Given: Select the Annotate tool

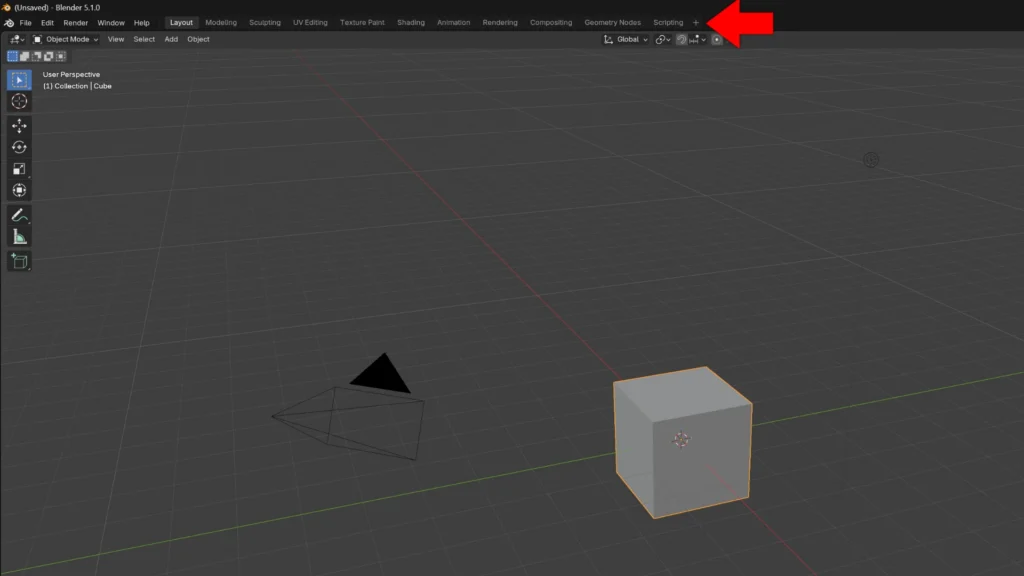Looking at the screenshot, I should click(19, 215).
